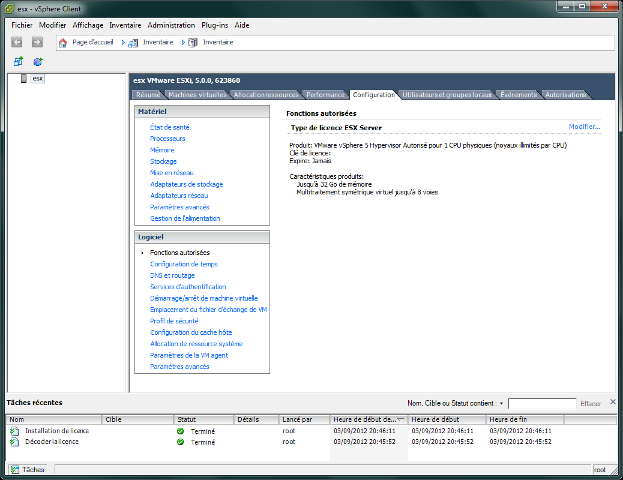Switch to Utilisateurs et groupes locaux tab

tap(447, 95)
